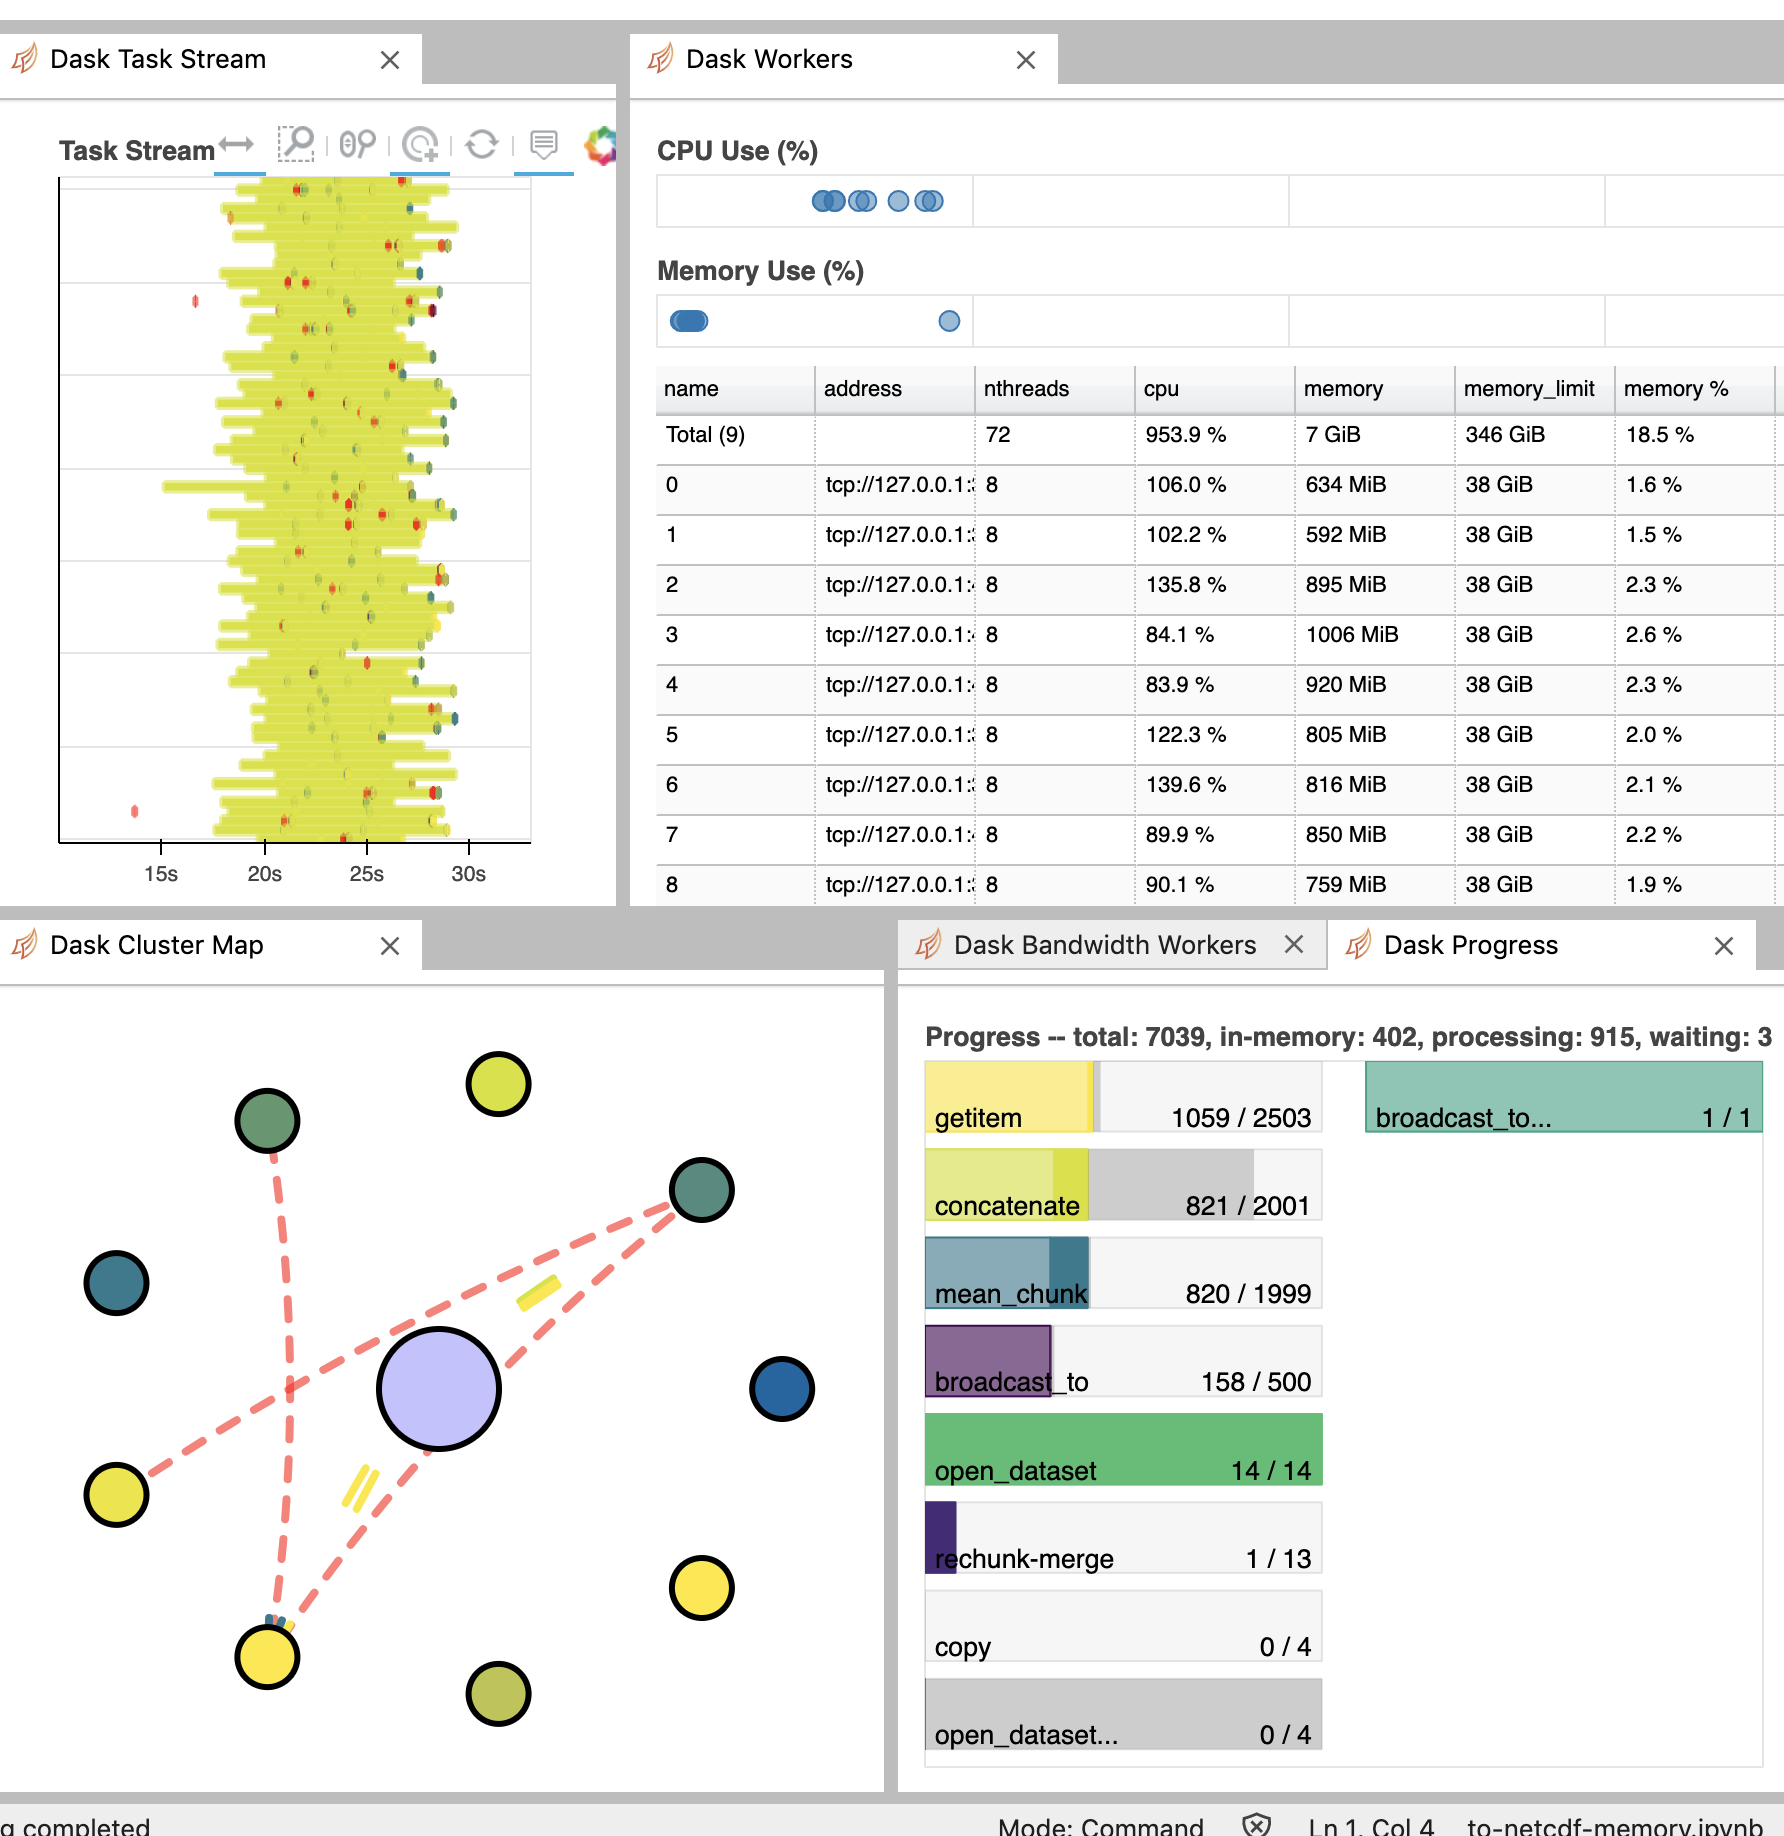Toggle the tap select tool

coord(421,146)
